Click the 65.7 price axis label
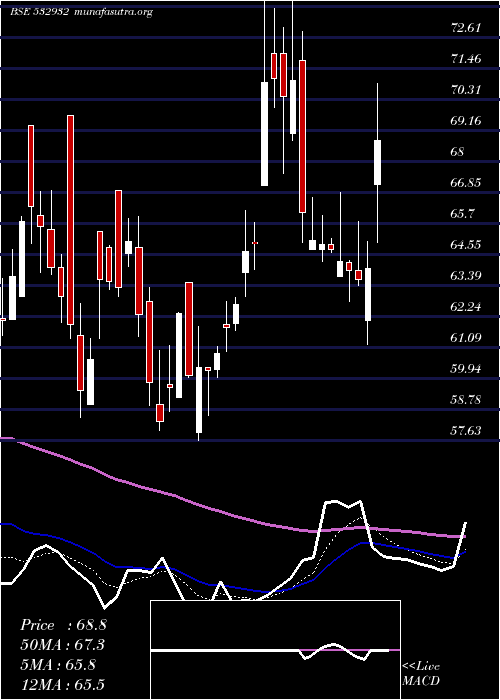 tap(463, 214)
